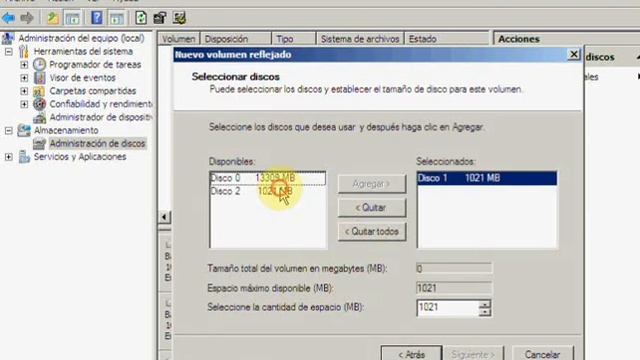
Task: Click the Forward arrow toolbar icon
Action: tap(27, 18)
